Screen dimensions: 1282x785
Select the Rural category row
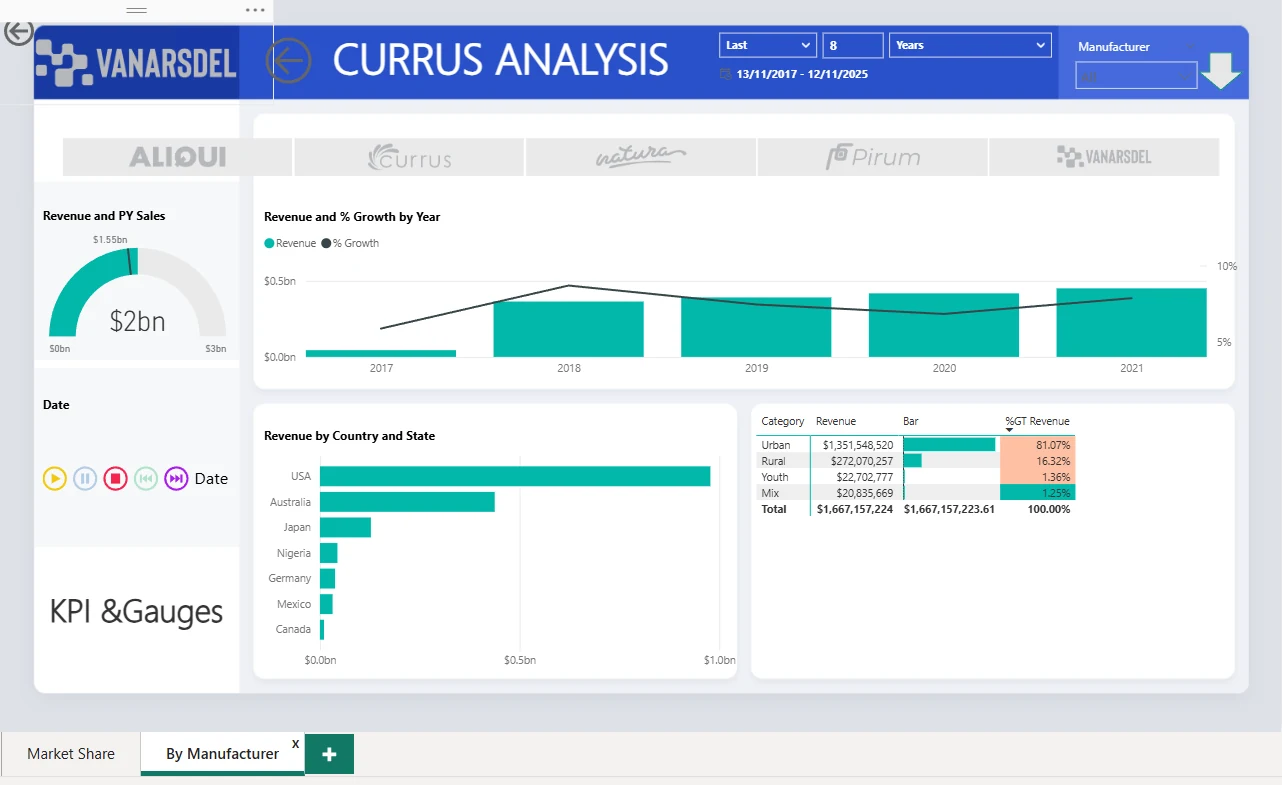[916, 461]
